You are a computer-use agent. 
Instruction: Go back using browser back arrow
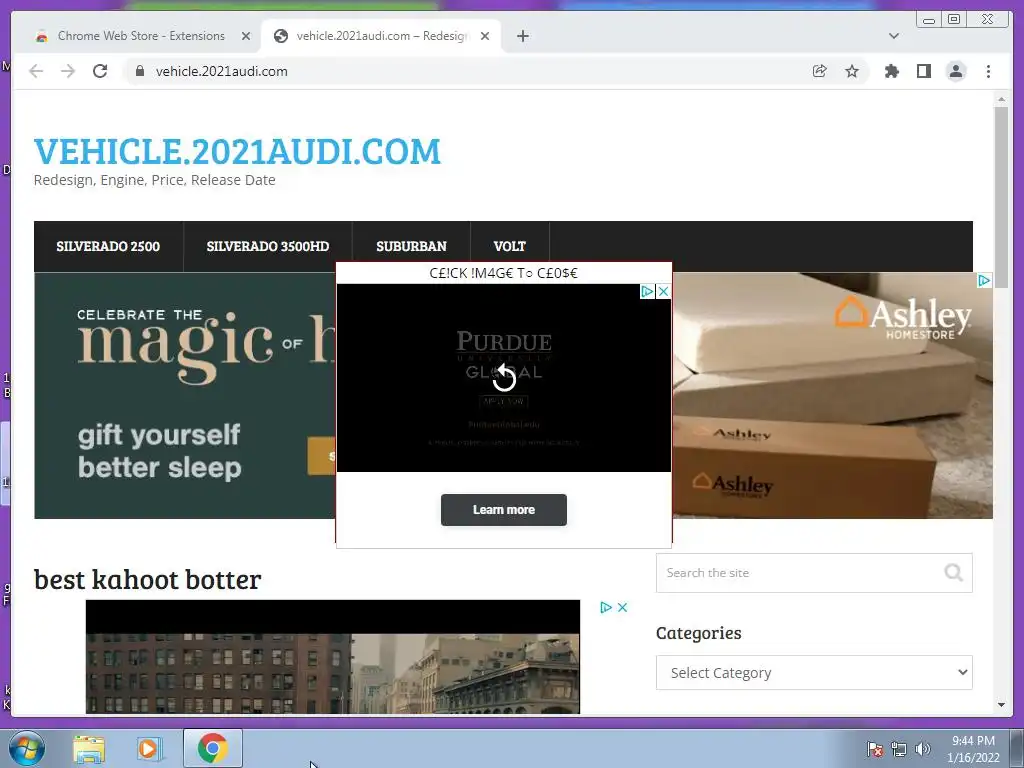(36, 71)
